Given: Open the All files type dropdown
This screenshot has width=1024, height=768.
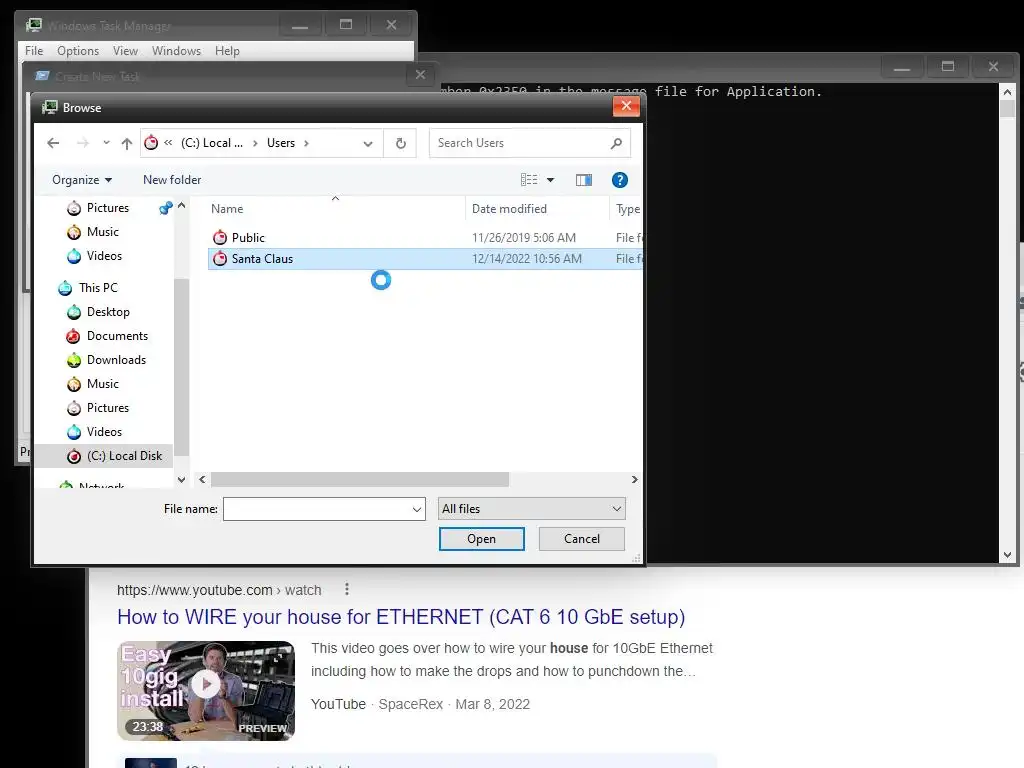Looking at the screenshot, I should (x=532, y=509).
